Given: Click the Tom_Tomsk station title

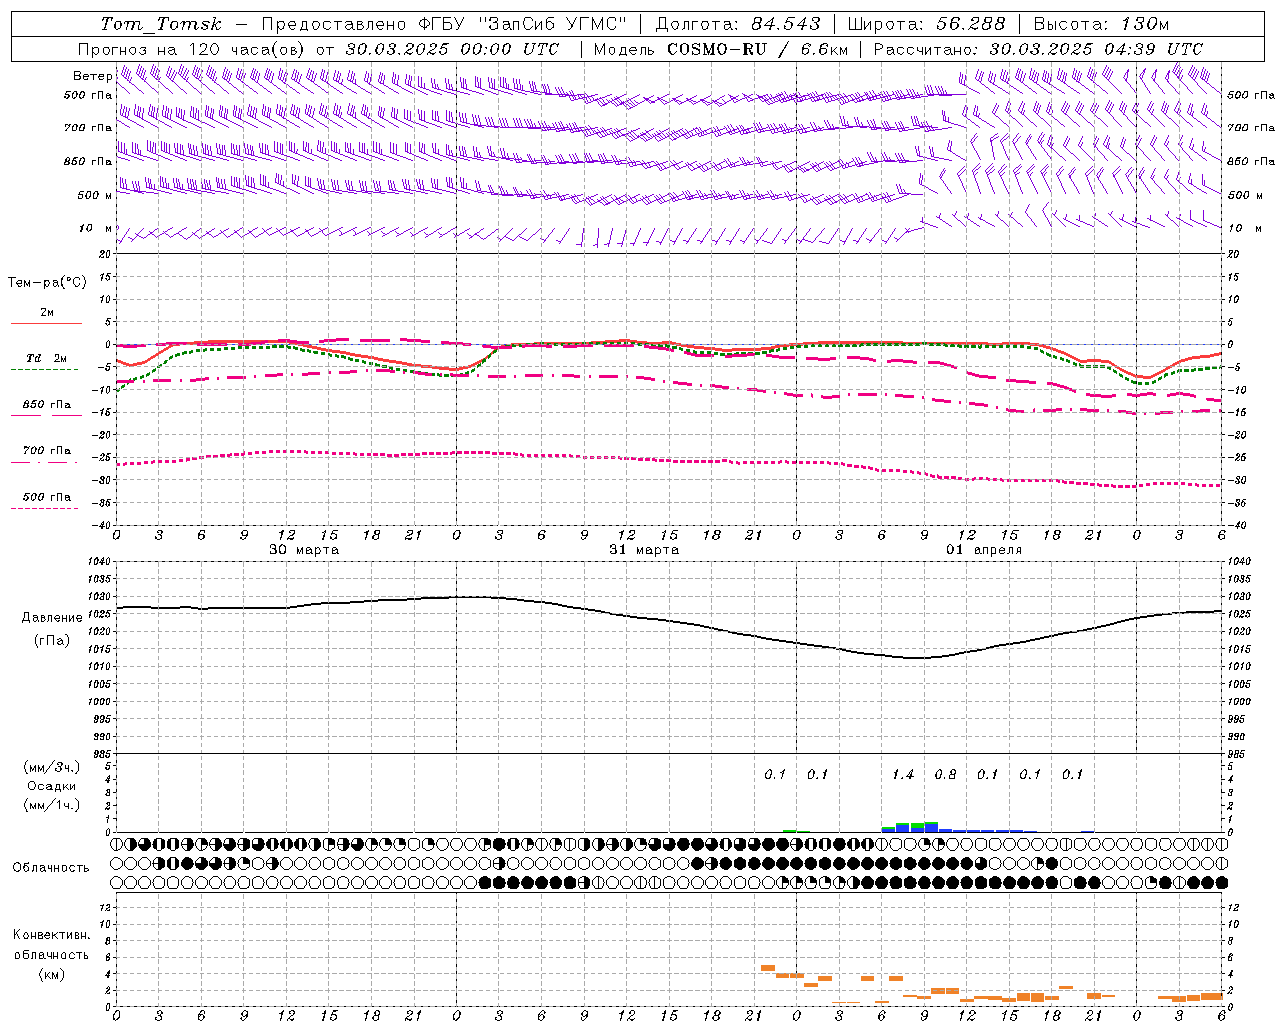Looking at the screenshot, I should coord(162,24).
